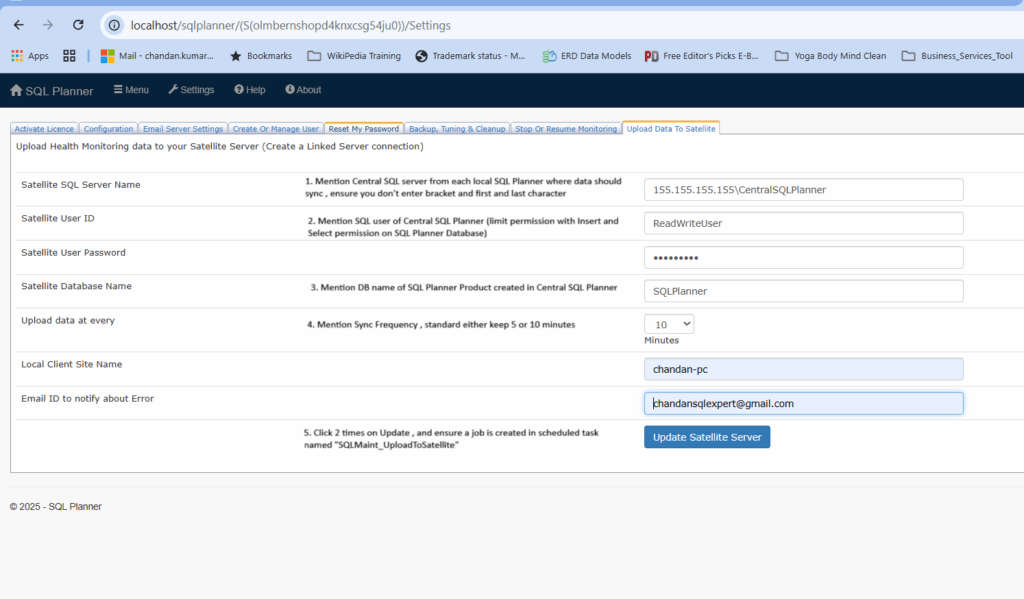Open the starred Bookmarks item
Viewport: 1024px width, 599px height.
[261, 56]
